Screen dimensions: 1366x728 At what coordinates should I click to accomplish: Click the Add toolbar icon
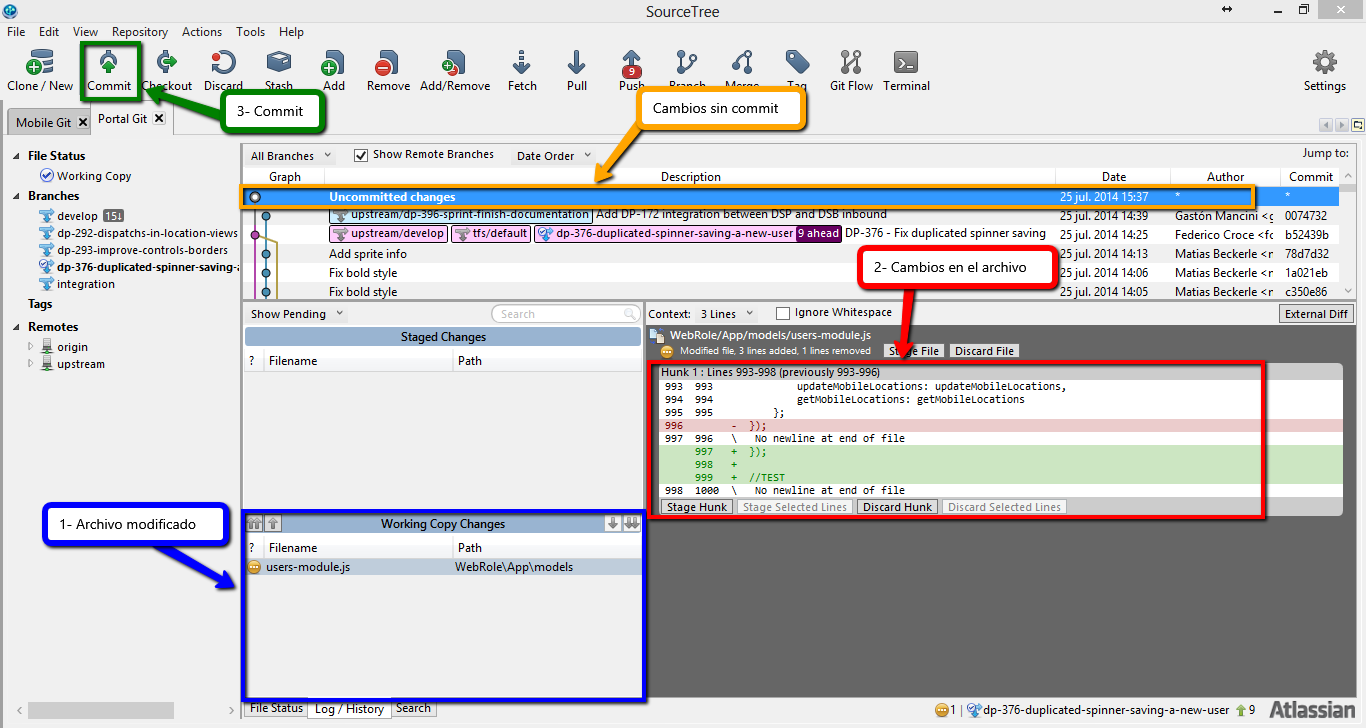click(333, 70)
